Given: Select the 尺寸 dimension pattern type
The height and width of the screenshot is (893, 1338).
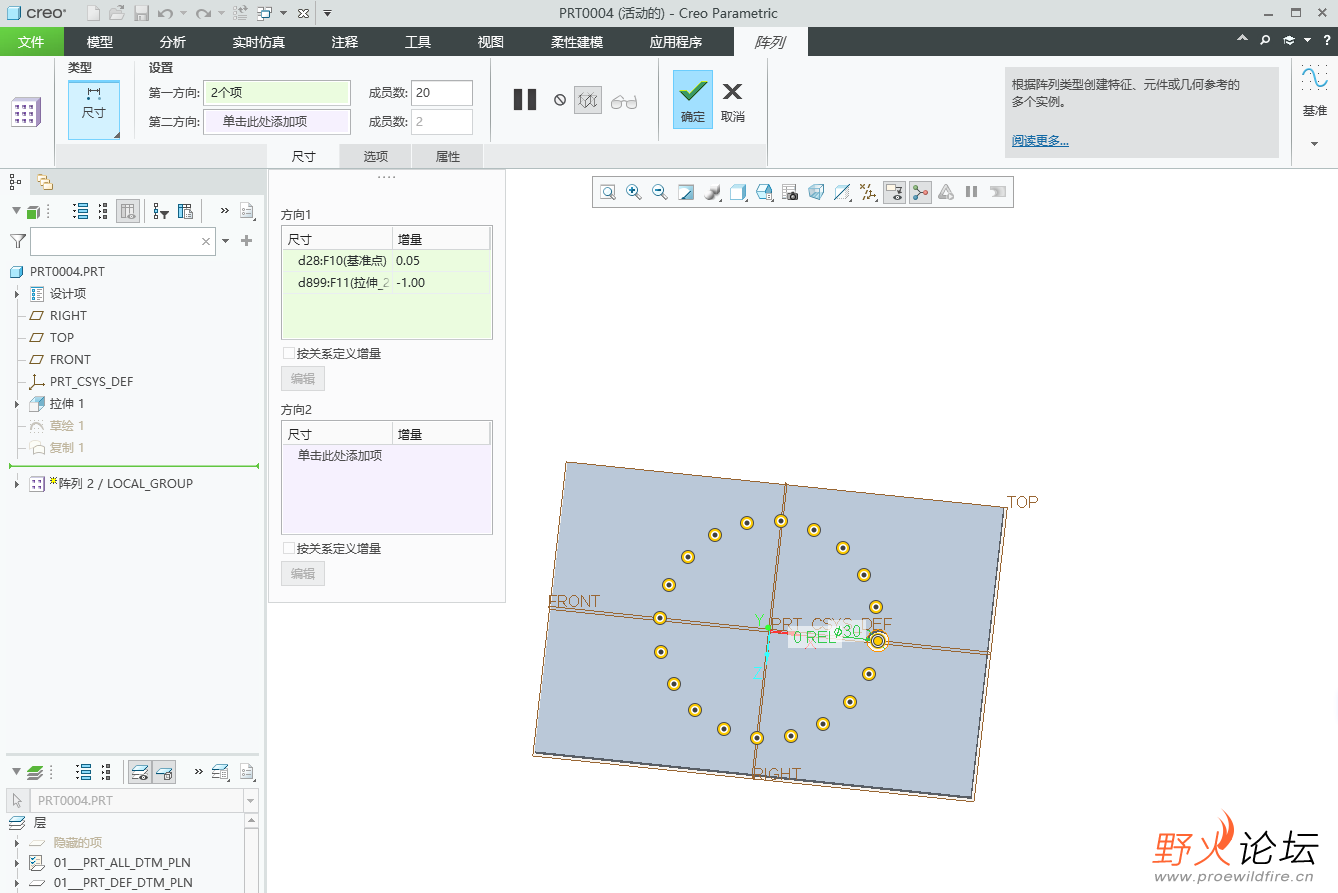Looking at the screenshot, I should 94,110.
